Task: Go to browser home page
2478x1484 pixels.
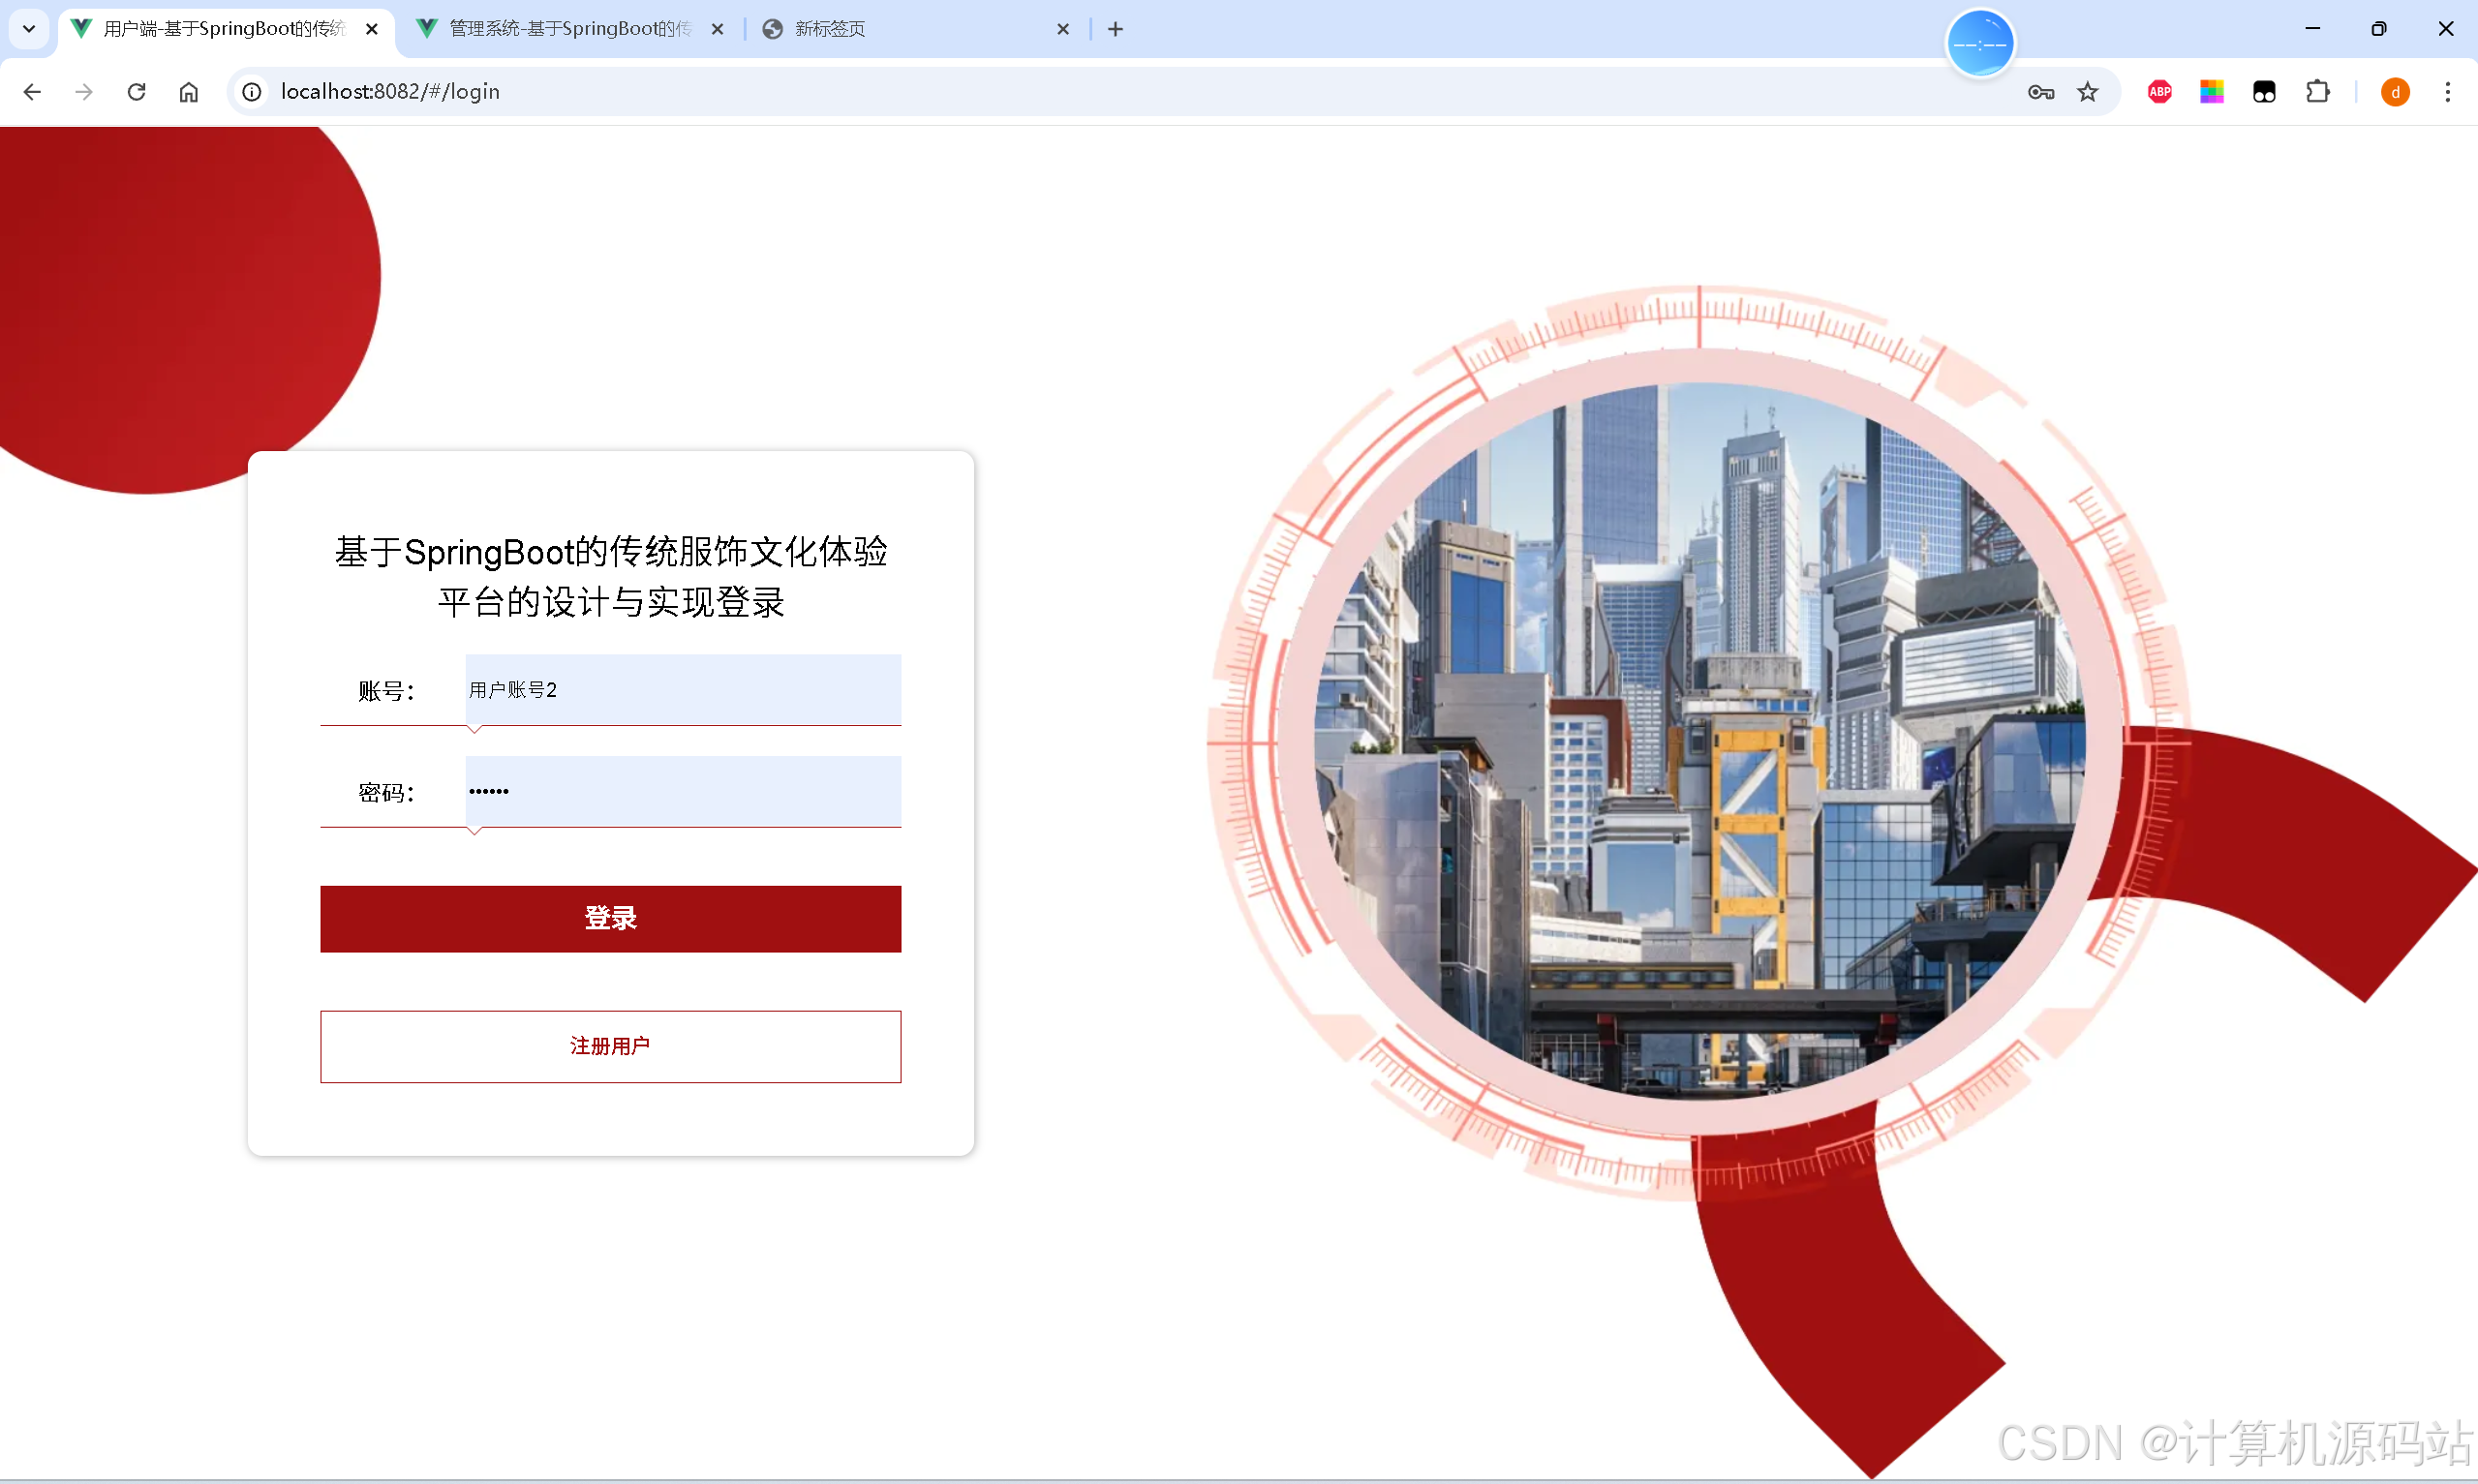Action: point(189,92)
